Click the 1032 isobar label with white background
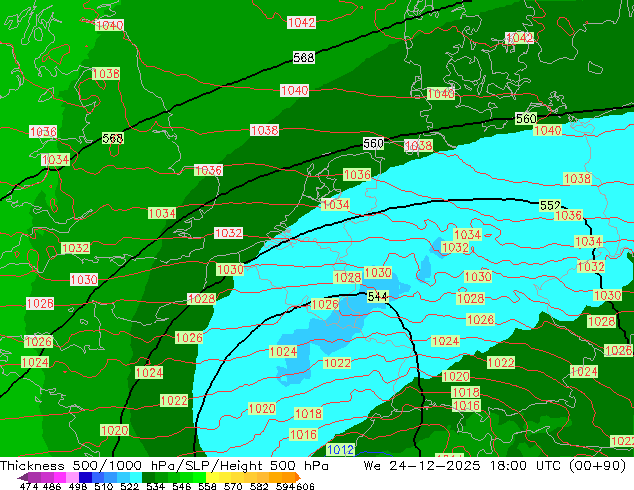The image size is (634, 490). [x=228, y=233]
